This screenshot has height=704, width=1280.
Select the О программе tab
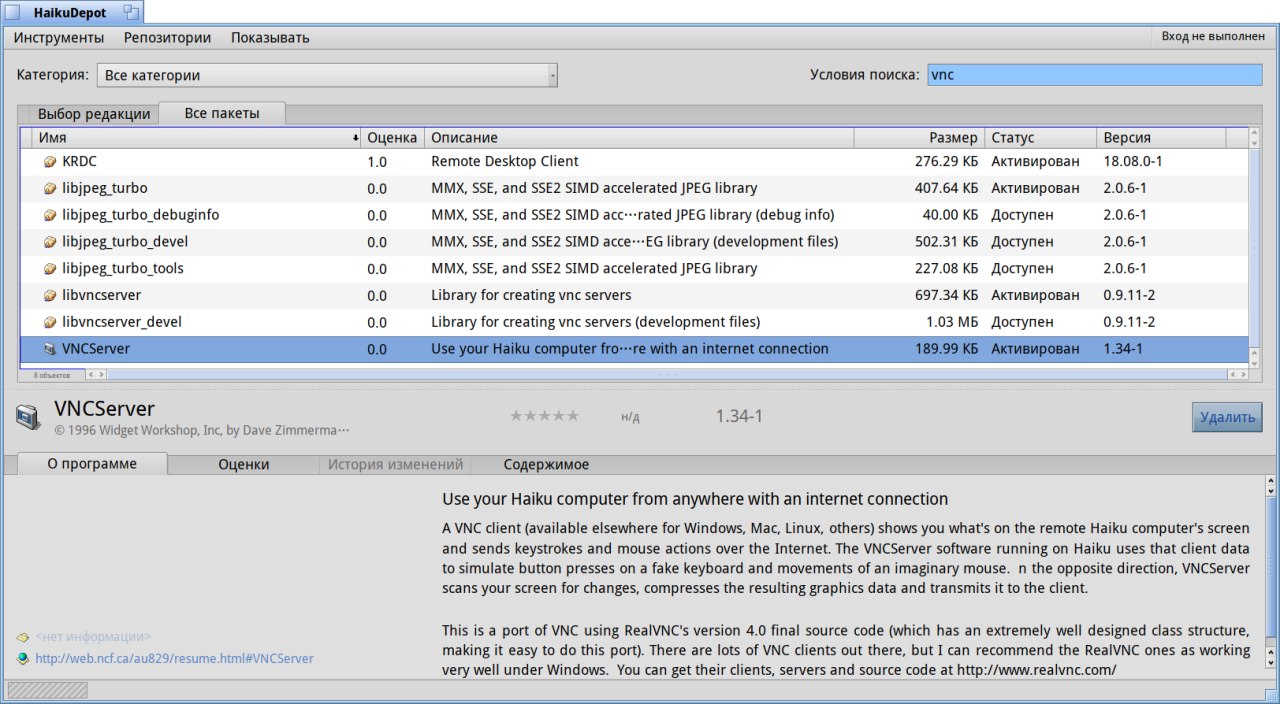tap(92, 464)
